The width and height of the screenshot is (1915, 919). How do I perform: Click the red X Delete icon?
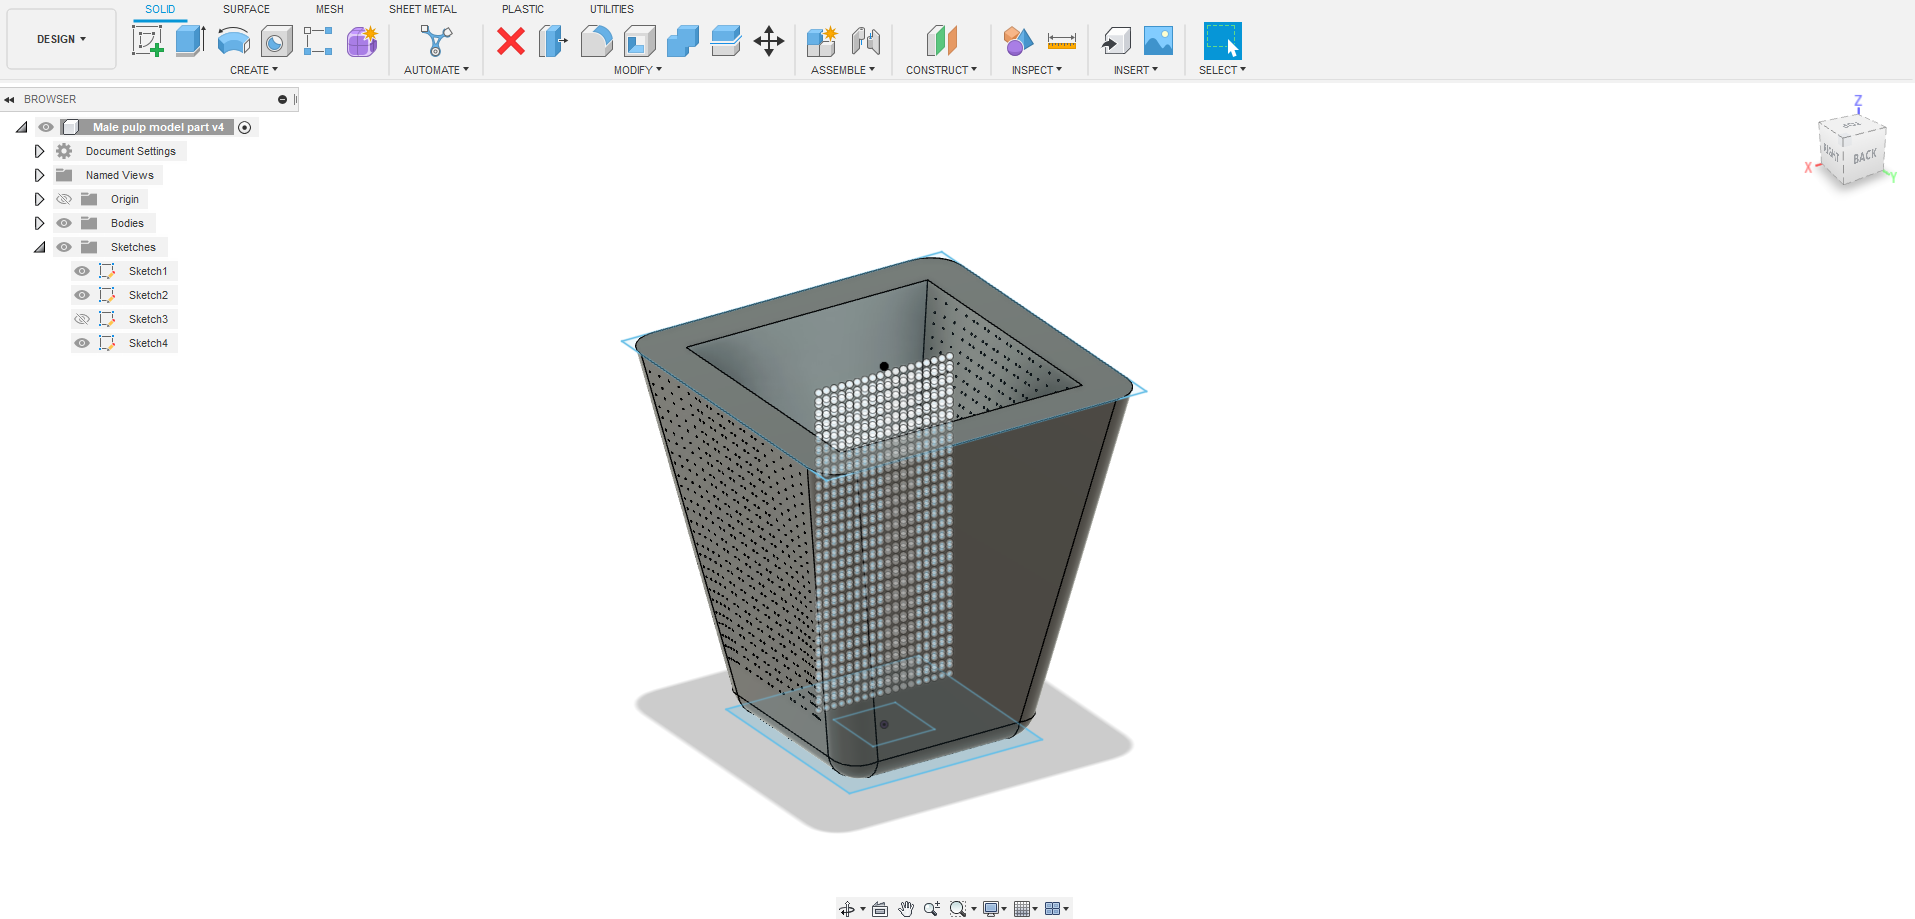pyautogui.click(x=511, y=41)
